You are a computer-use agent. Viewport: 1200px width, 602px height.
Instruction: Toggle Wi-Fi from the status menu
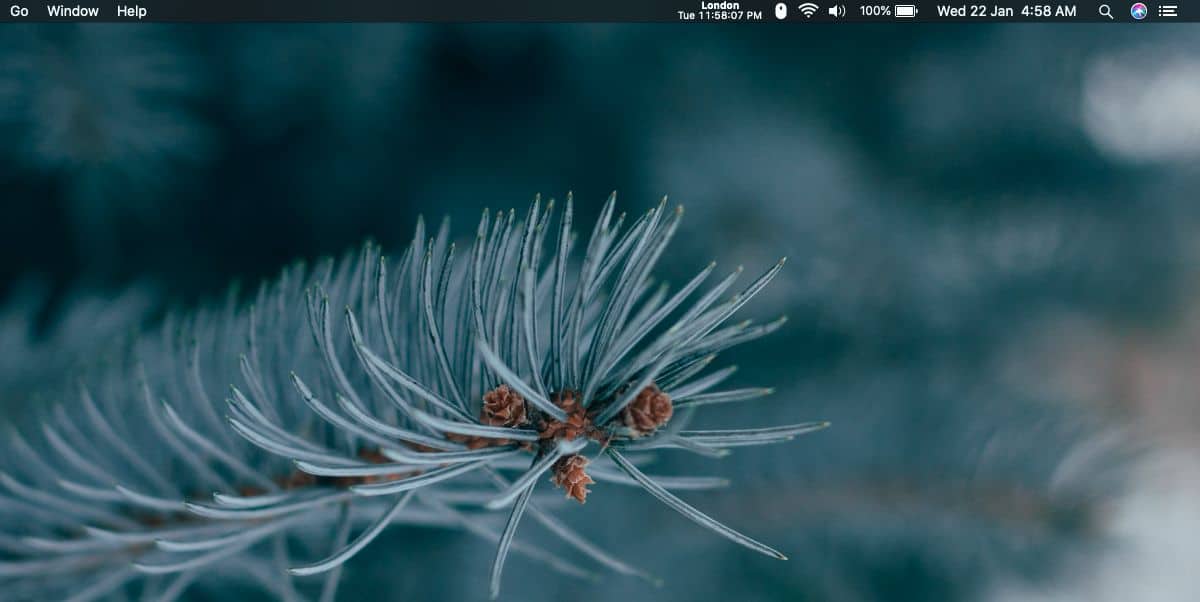pyautogui.click(x=806, y=11)
